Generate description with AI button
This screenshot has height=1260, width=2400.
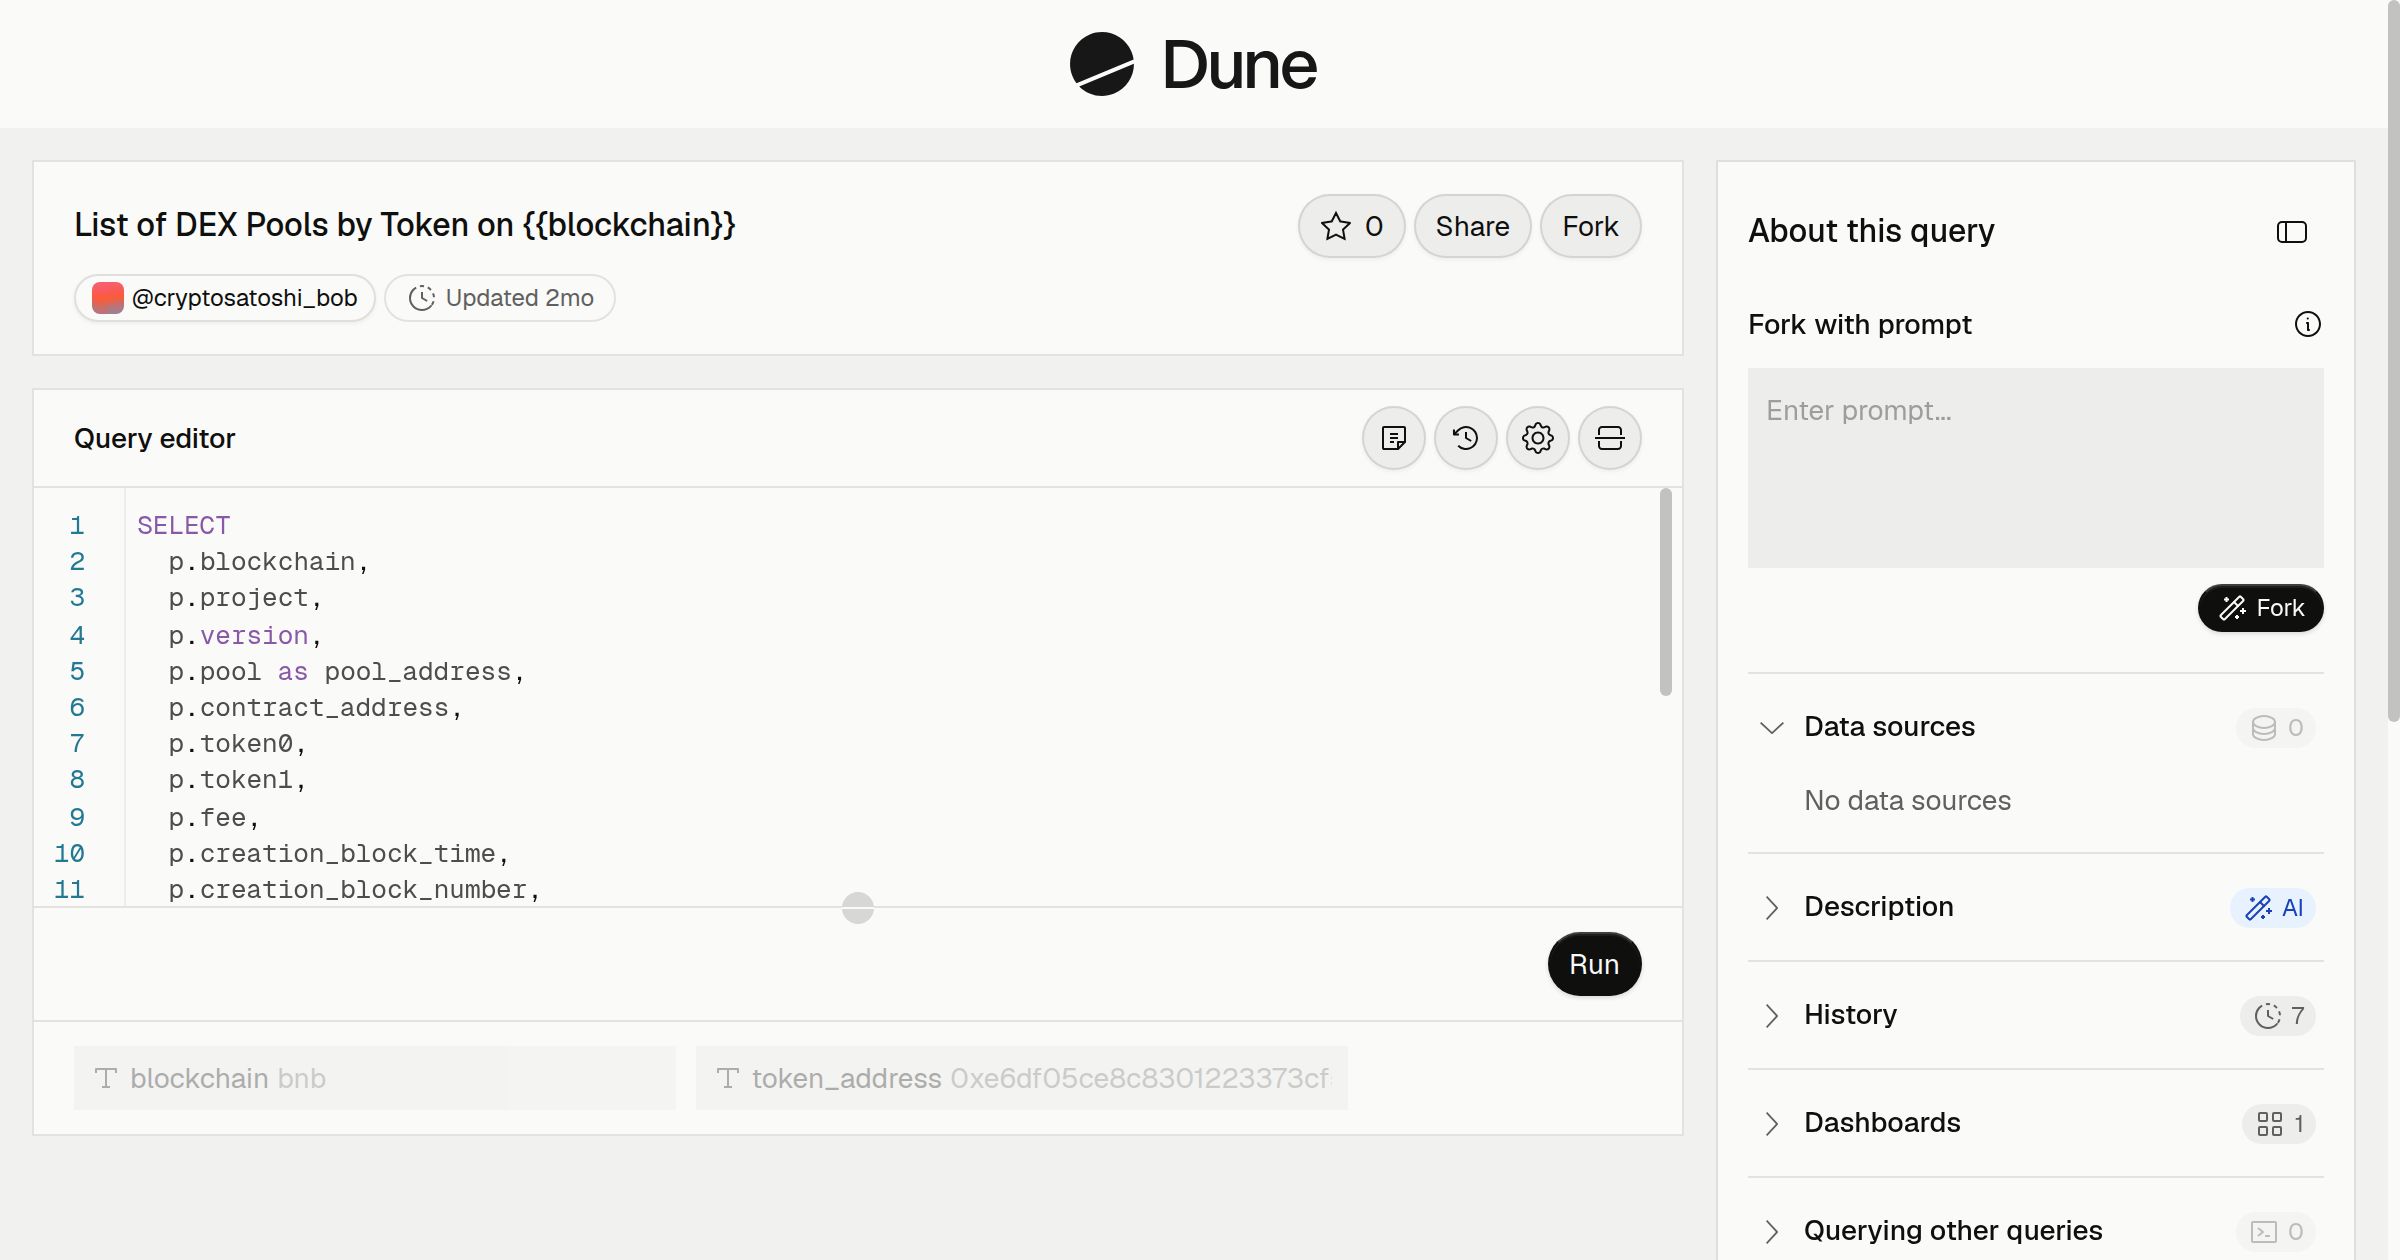(2273, 908)
